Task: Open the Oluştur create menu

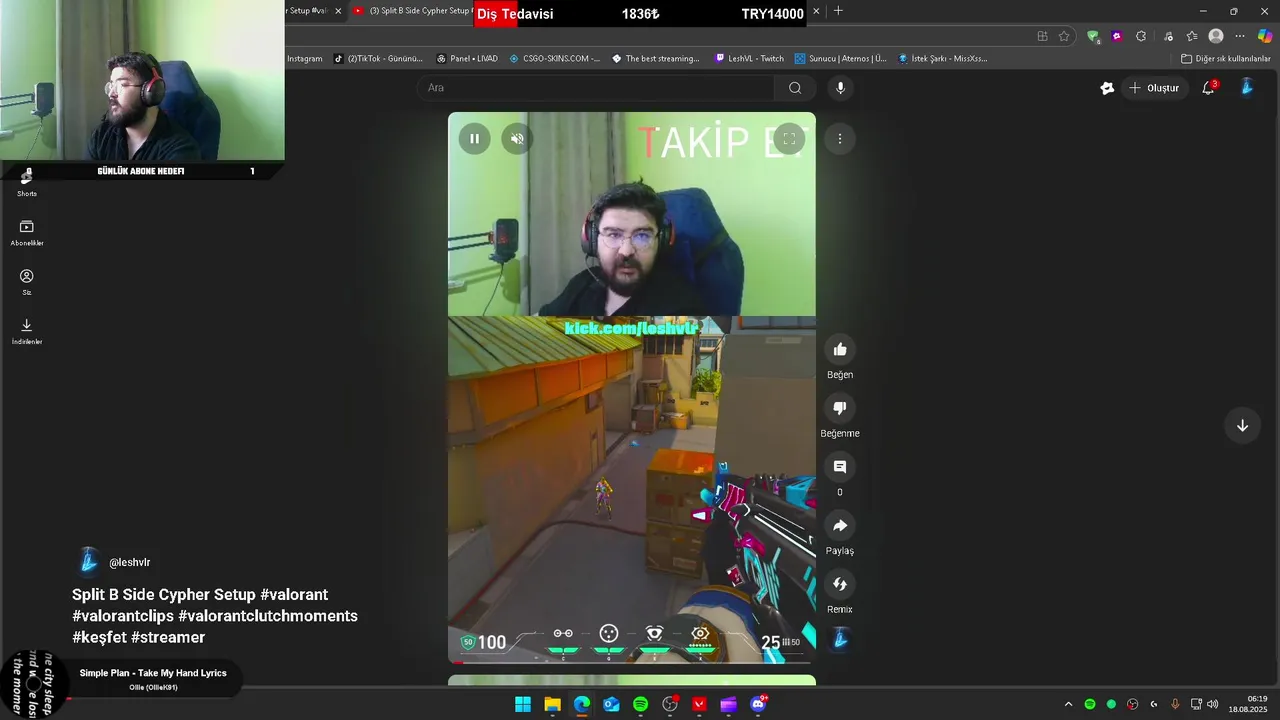Action: click(x=1154, y=88)
